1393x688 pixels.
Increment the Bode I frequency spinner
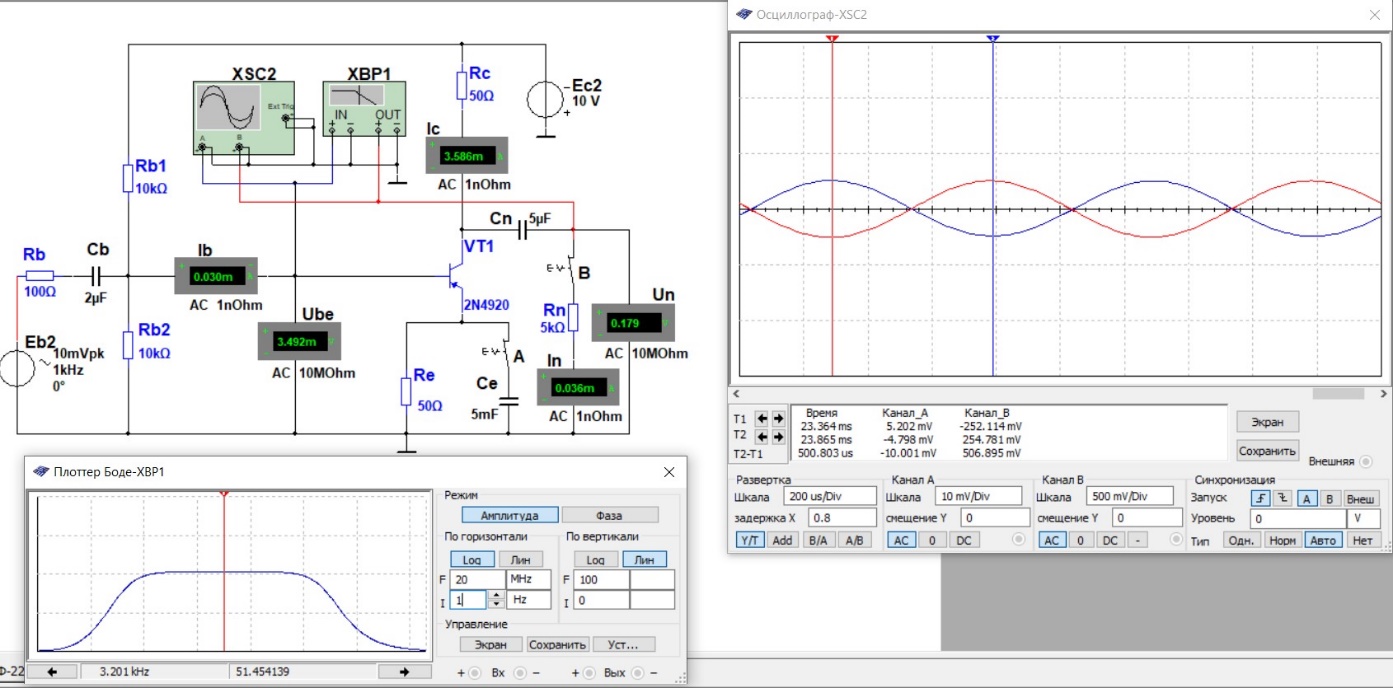pyautogui.click(x=495, y=595)
